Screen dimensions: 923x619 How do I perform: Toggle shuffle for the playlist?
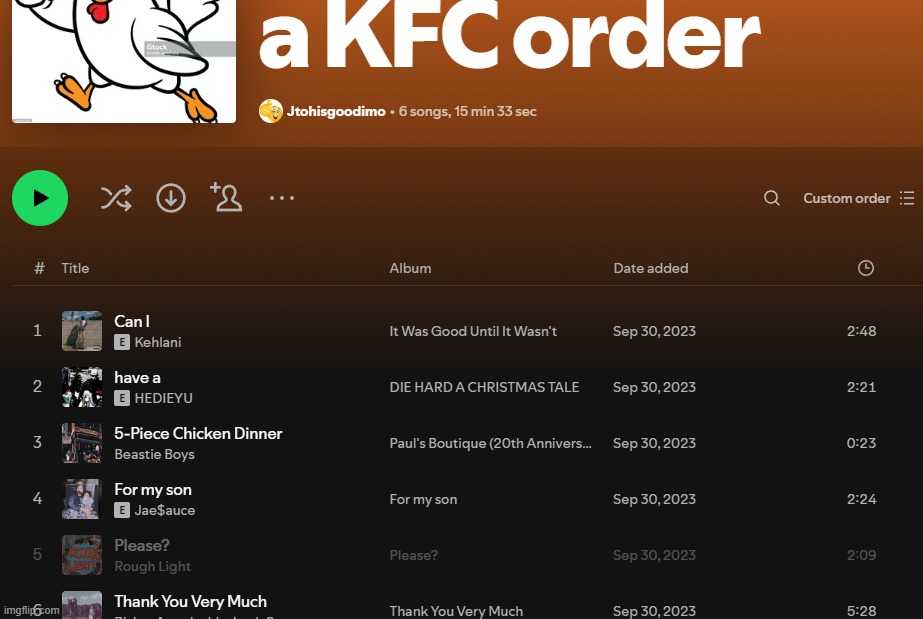point(116,198)
